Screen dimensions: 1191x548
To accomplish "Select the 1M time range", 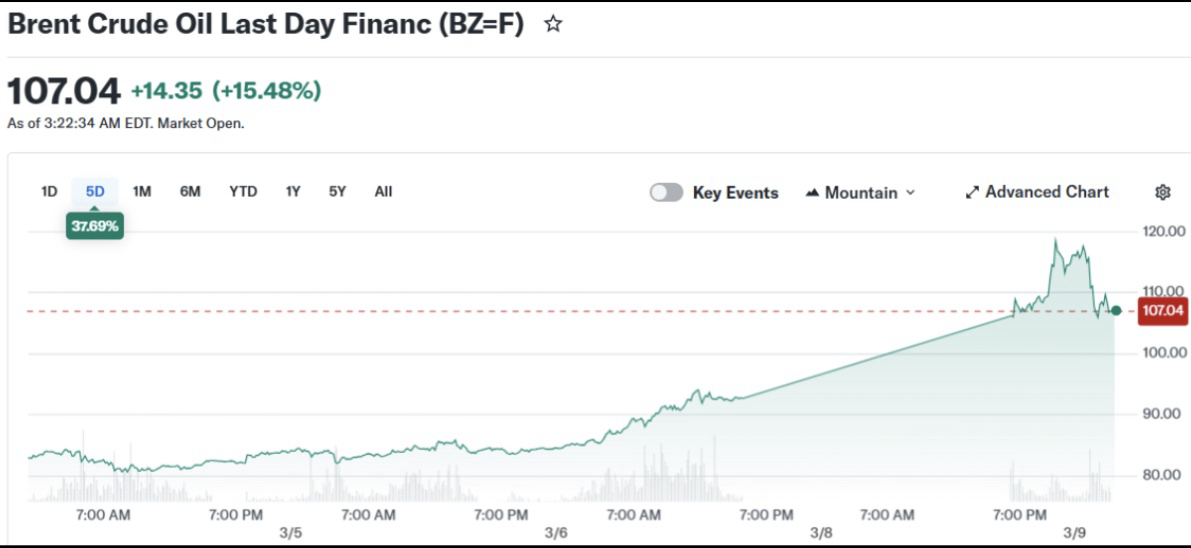I will click(x=142, y=191).
